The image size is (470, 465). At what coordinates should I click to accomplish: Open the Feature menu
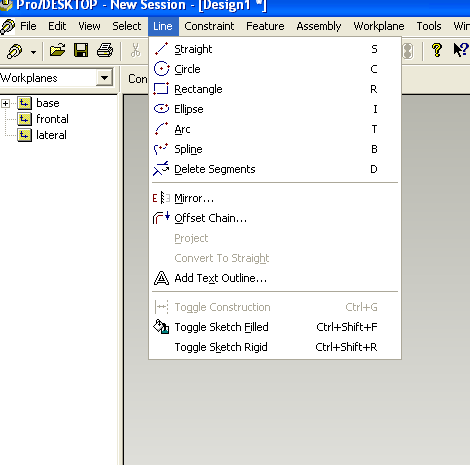click(x=265, y=26)
